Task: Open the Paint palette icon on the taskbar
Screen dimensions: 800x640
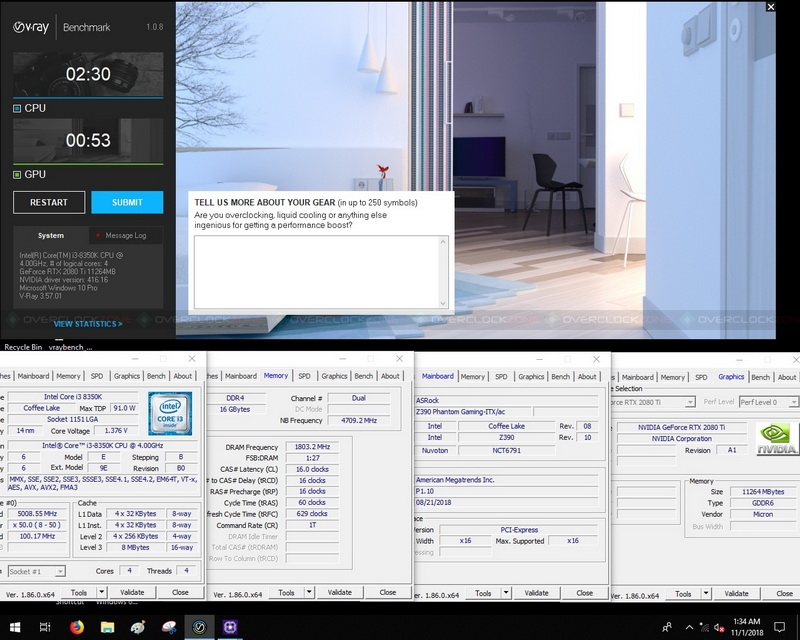Action: pos(138,627)
